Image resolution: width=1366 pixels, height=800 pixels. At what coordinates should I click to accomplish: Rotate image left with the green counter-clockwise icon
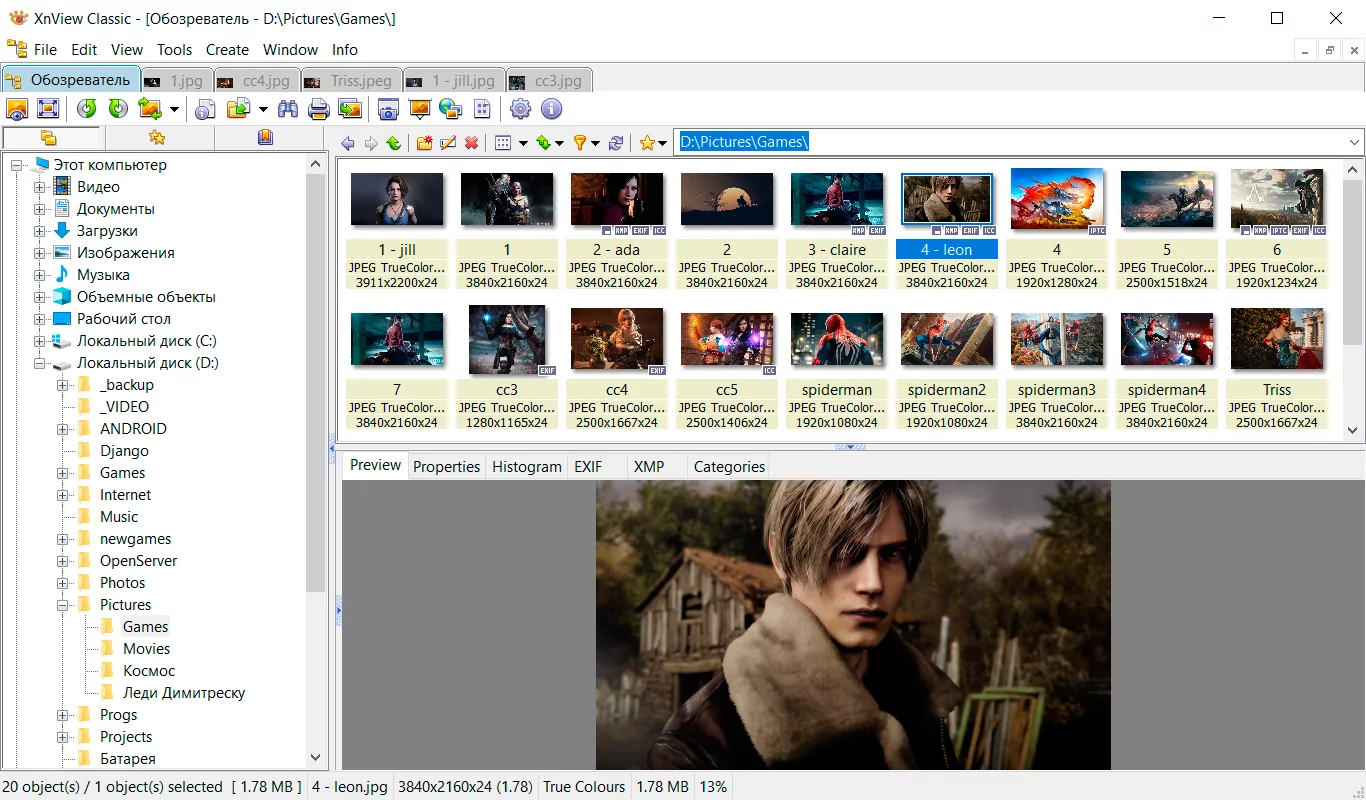87,109
